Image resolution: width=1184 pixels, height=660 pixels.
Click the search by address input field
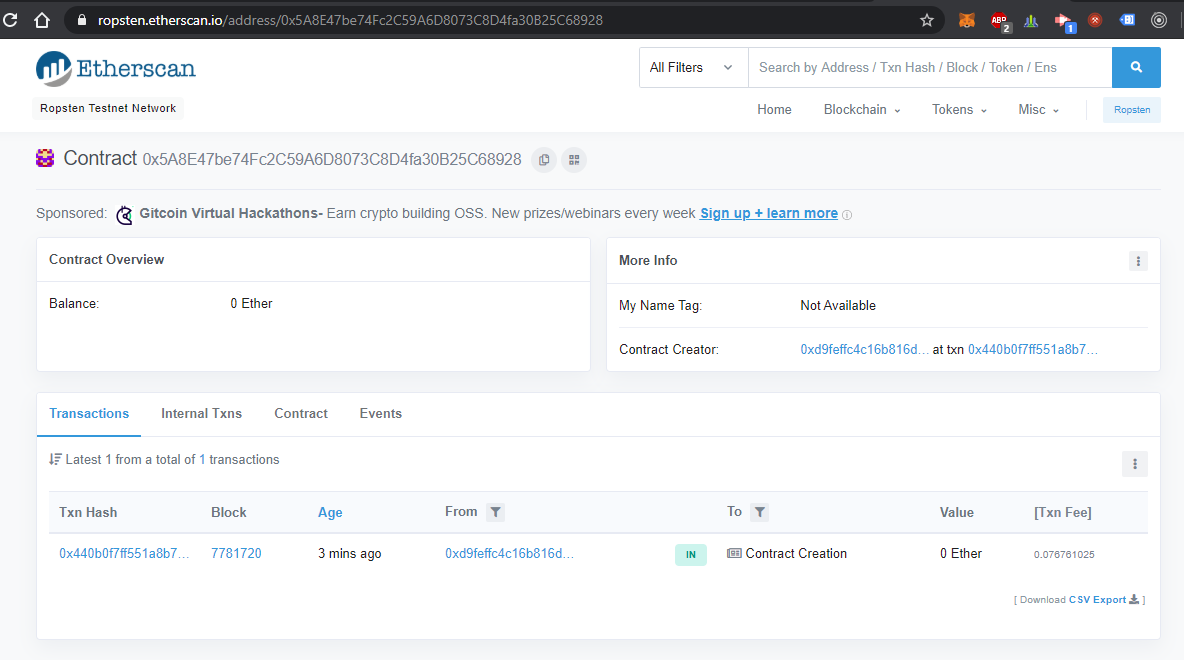(x=930, y=67)
